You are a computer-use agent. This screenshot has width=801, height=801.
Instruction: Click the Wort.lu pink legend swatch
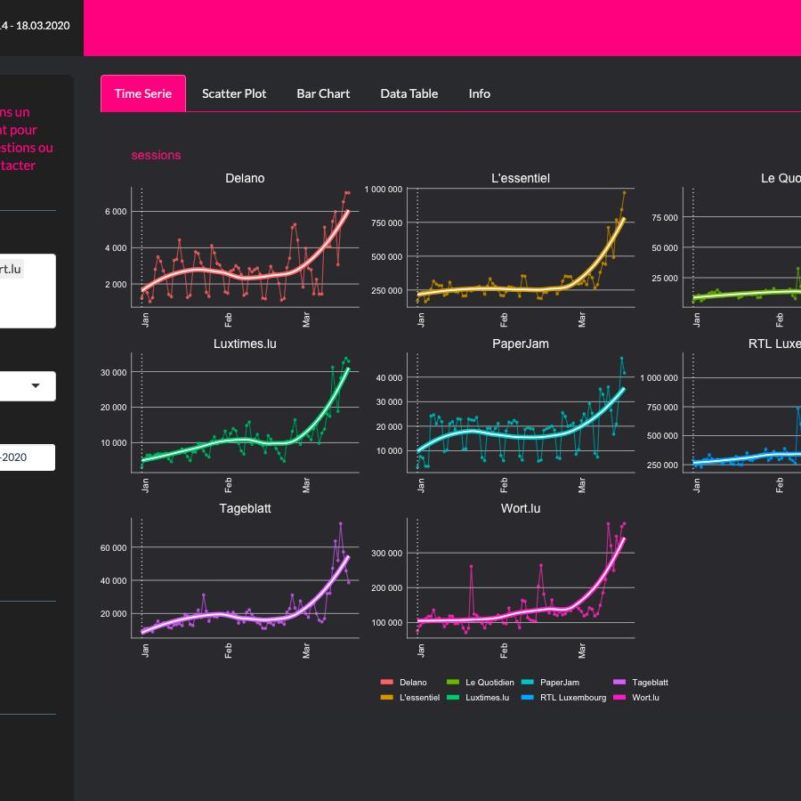(x=619, y=697)
